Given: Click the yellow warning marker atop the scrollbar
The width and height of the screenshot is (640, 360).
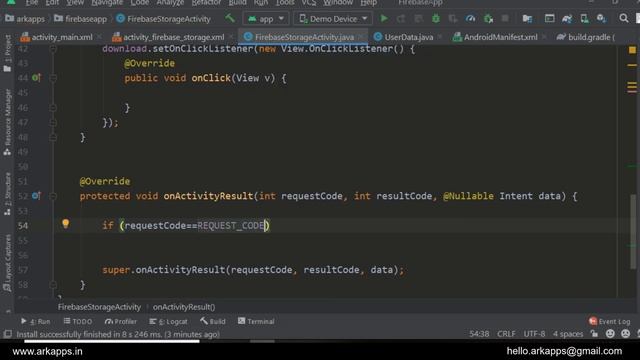Looking at the screenshot, I should (x=632, y=50).
